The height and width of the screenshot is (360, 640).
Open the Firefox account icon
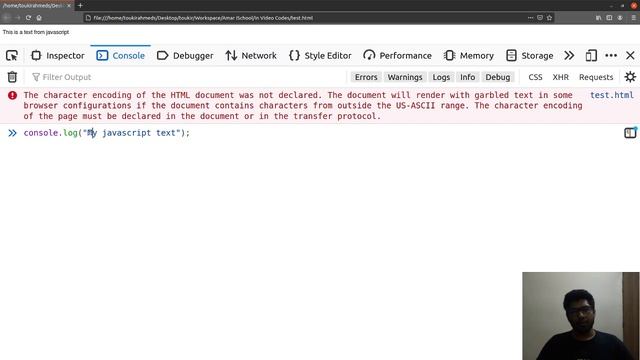(620, 18)
